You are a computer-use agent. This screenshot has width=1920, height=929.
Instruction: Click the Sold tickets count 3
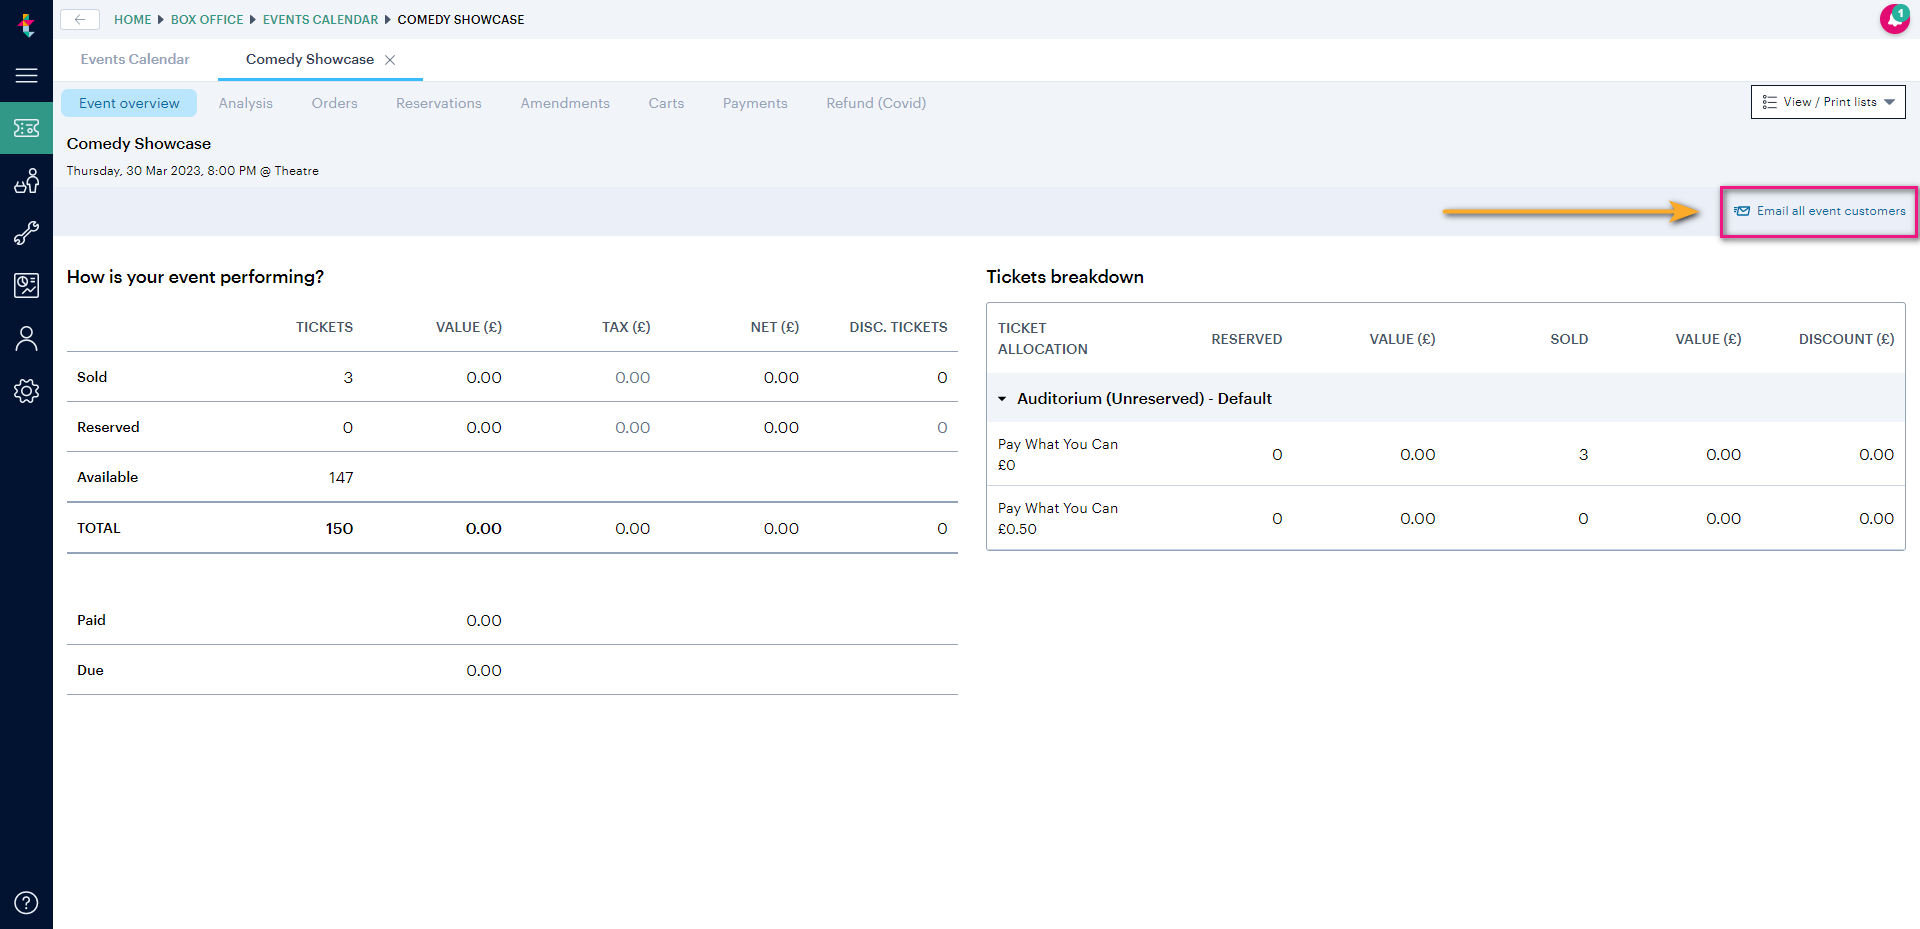point(348,378)
